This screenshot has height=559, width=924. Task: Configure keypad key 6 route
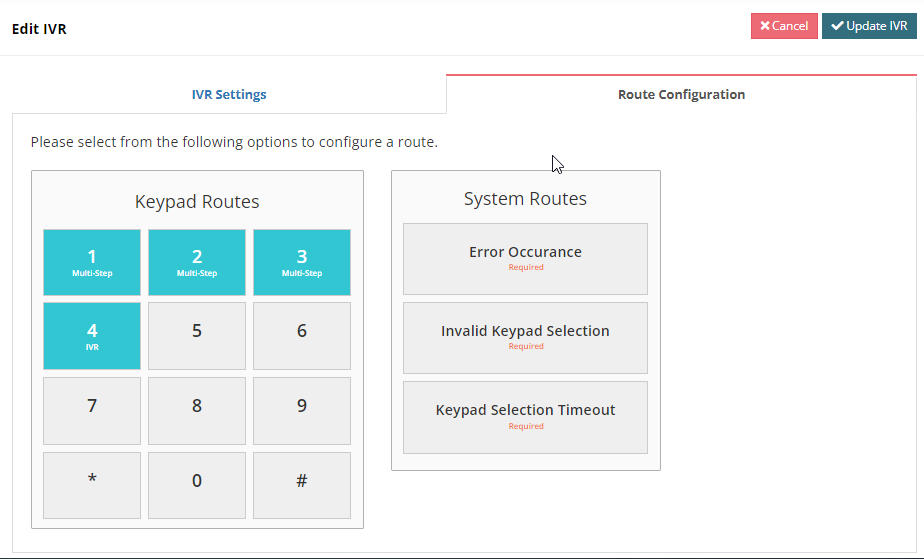click(x=302, y=336)
